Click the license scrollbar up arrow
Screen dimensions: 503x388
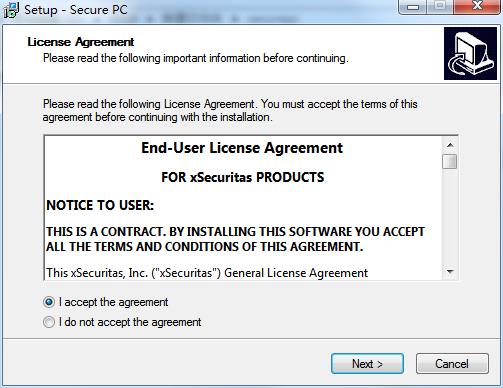coord(450,145)
